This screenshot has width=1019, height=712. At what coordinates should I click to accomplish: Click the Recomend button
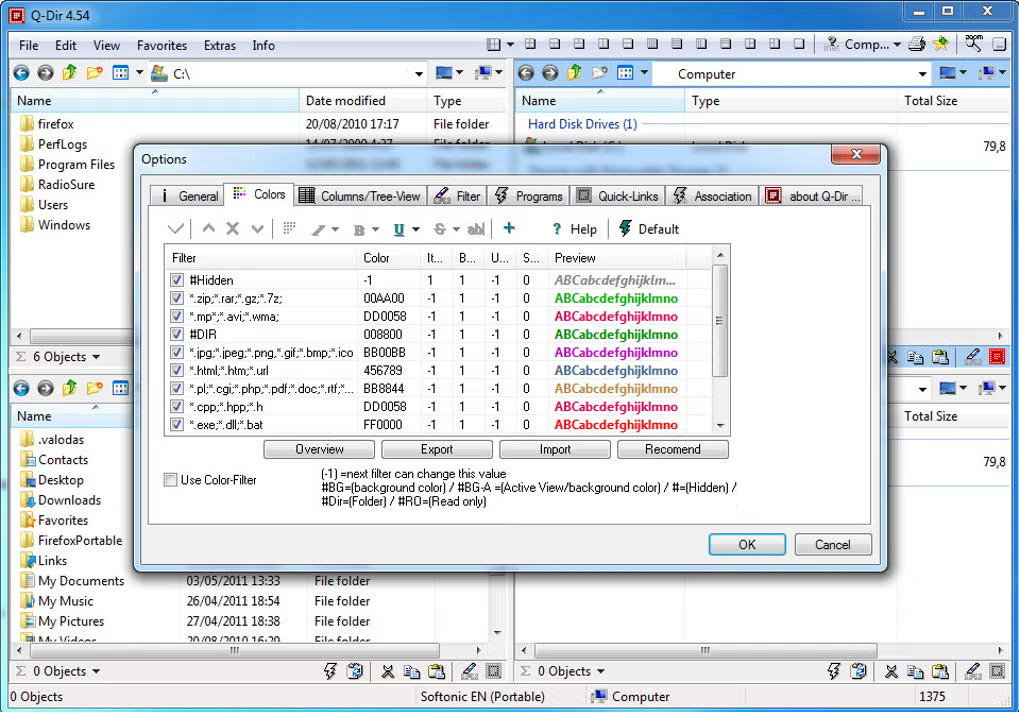(673, 450)
